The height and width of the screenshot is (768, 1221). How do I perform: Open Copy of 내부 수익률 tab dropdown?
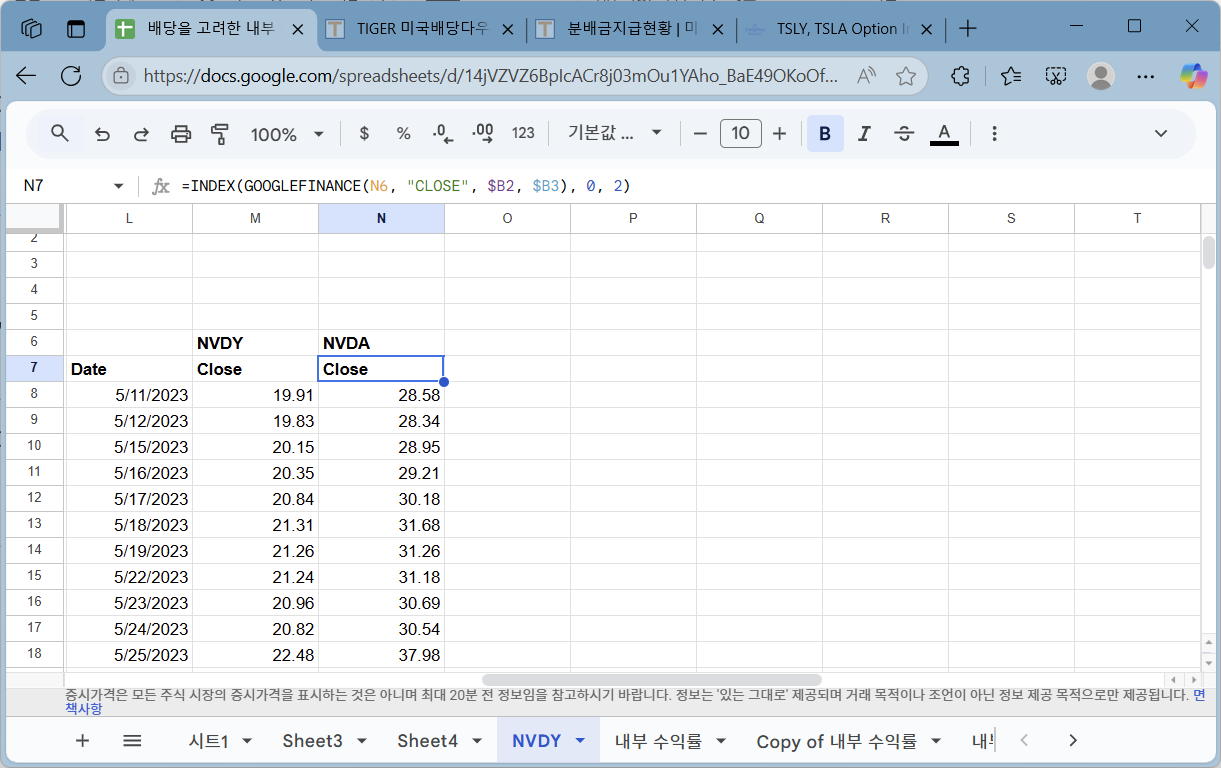coord(936,741)
